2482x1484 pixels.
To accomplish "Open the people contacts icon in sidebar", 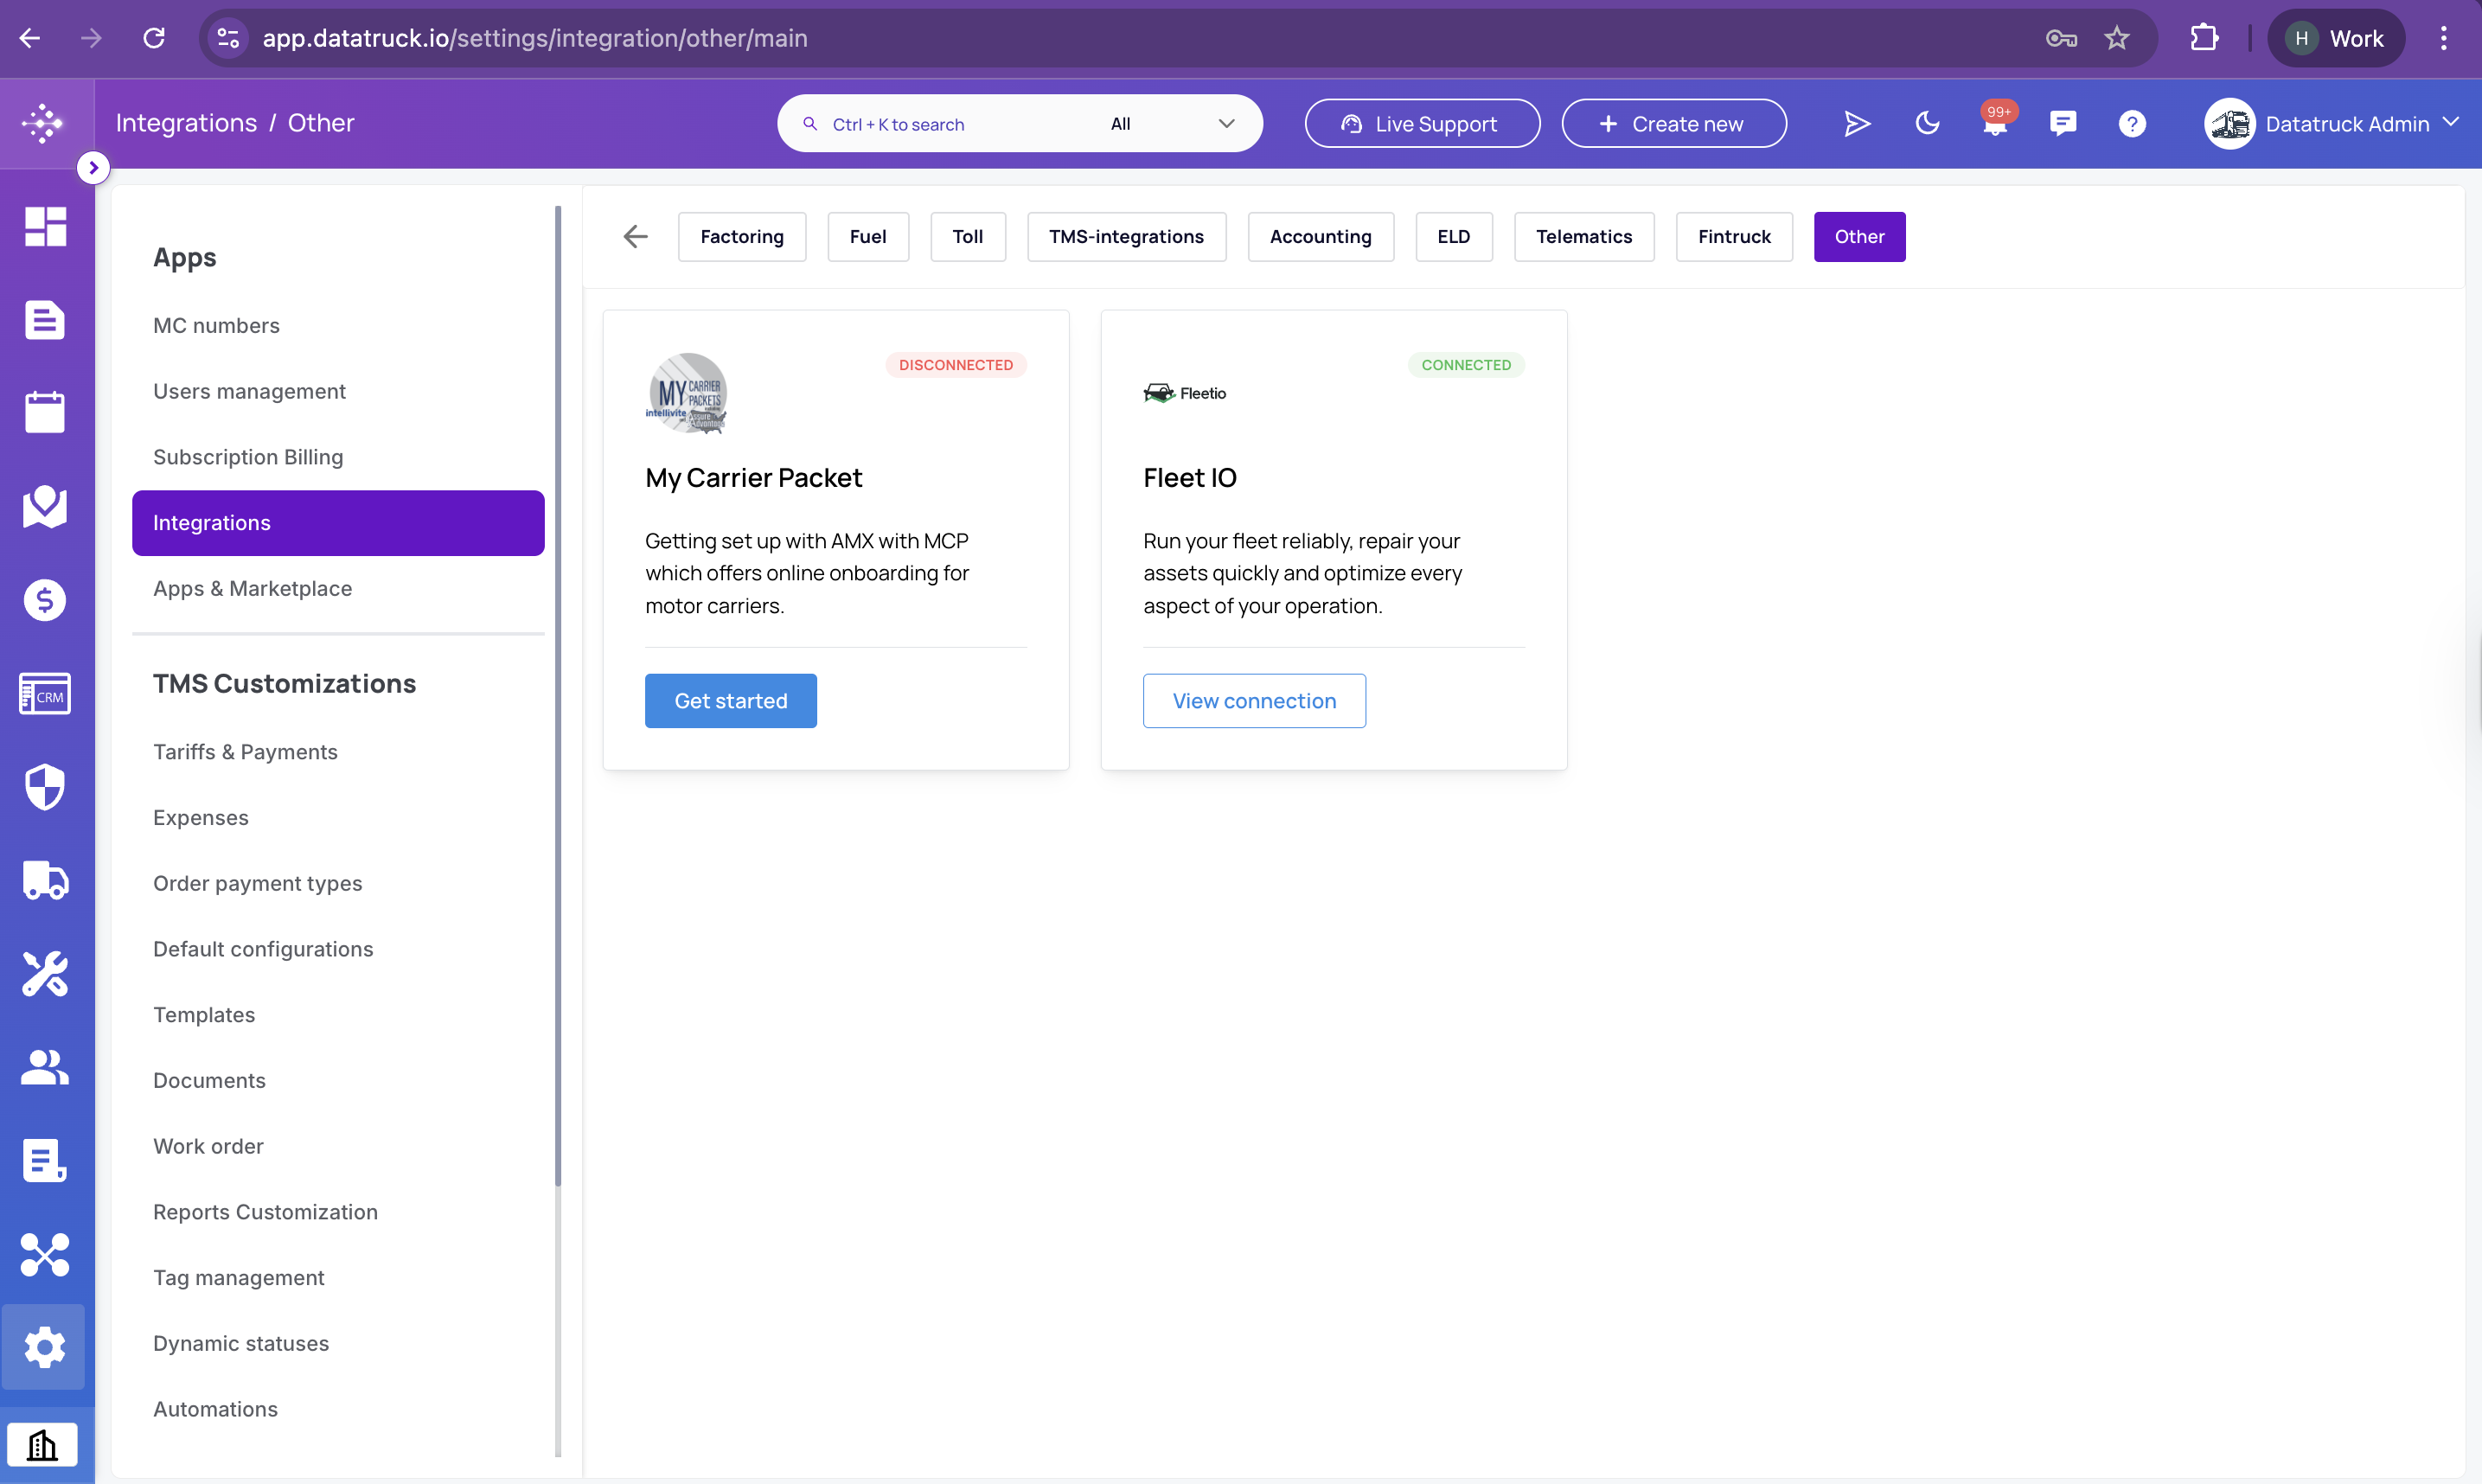I will click(45, 1067).
